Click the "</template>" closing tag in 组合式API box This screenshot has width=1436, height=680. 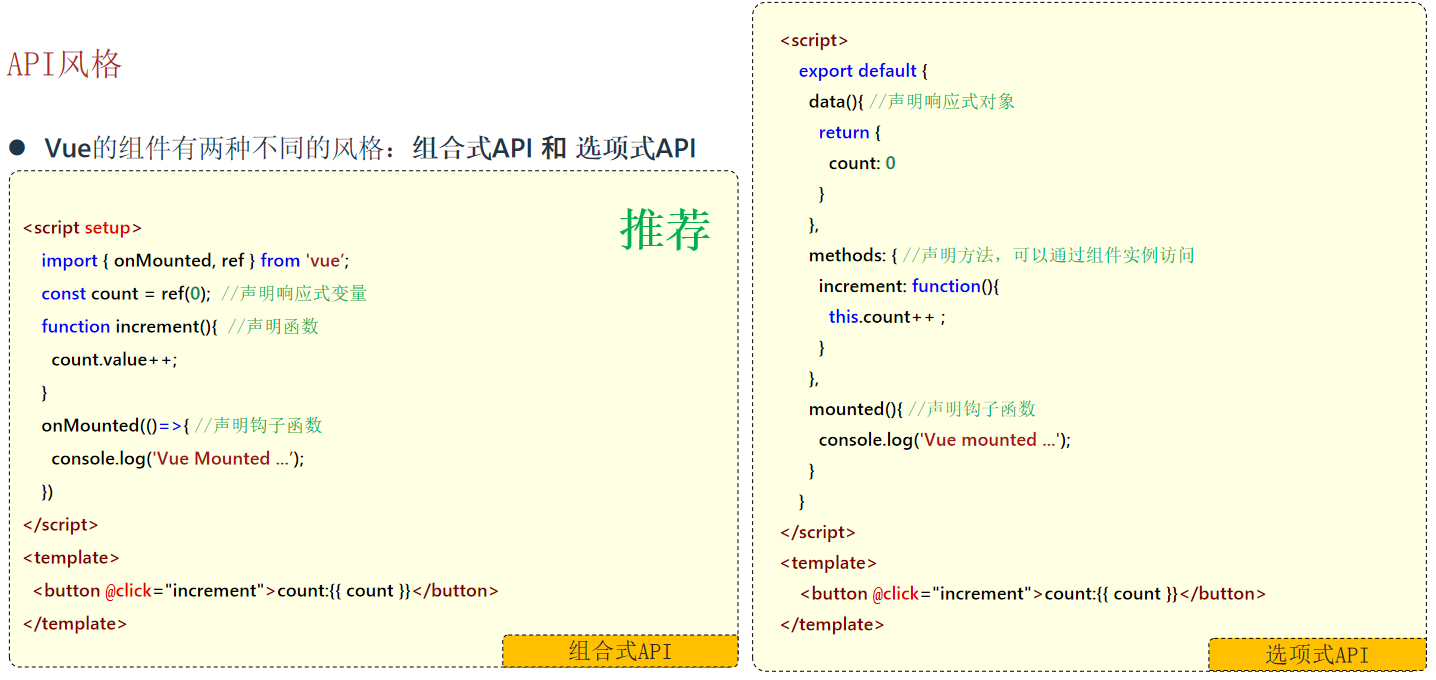(75, 624)
